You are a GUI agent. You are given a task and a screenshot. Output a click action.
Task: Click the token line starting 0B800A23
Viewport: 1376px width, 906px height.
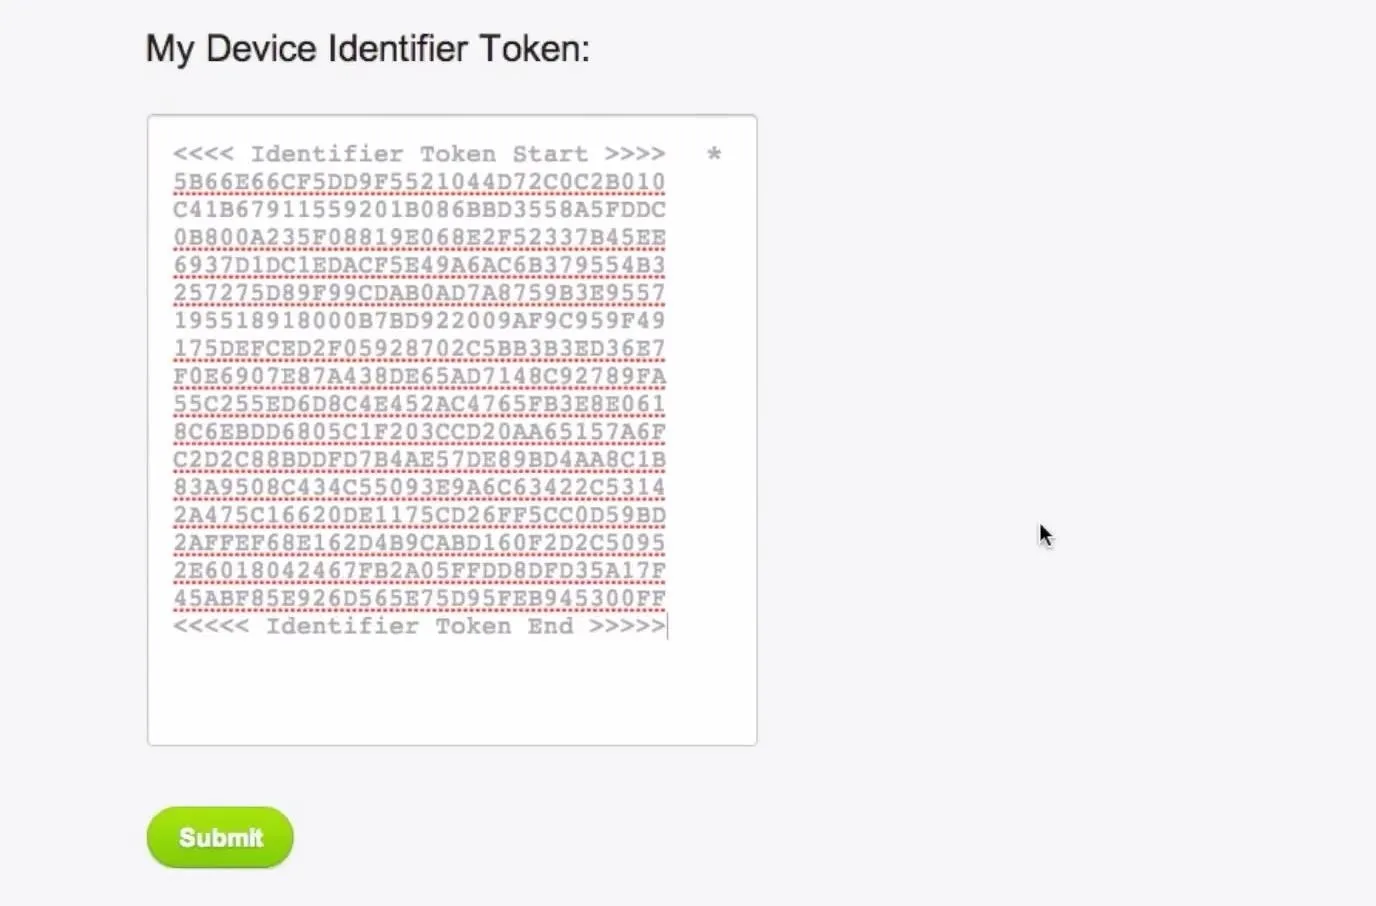(419, 238)
